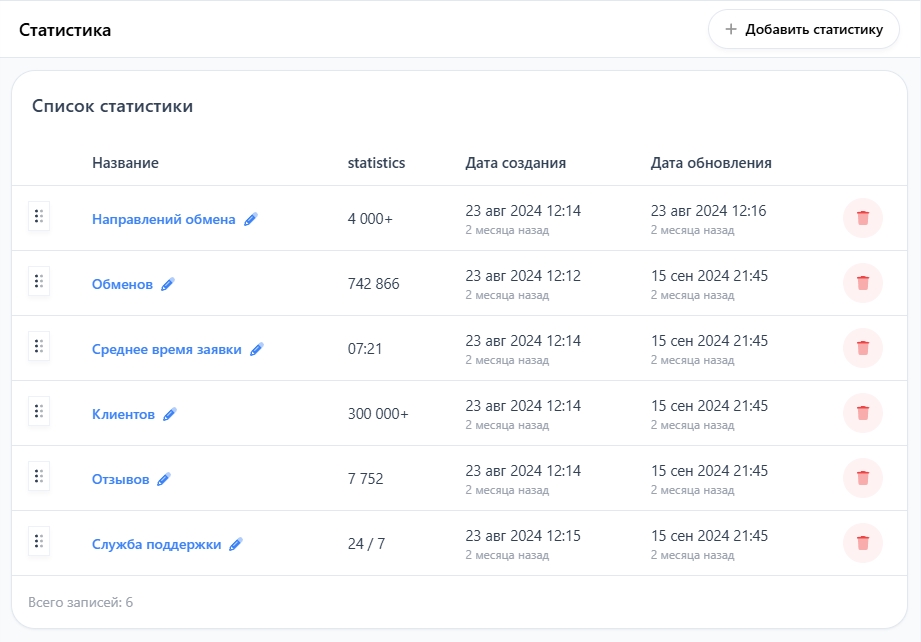921x642 pixels.
Task: Click the Дата создания column header
Action: (x=515, y=163)
